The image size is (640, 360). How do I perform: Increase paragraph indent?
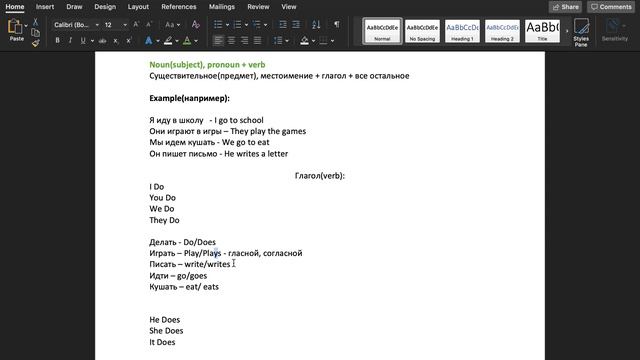click(296, 25)
